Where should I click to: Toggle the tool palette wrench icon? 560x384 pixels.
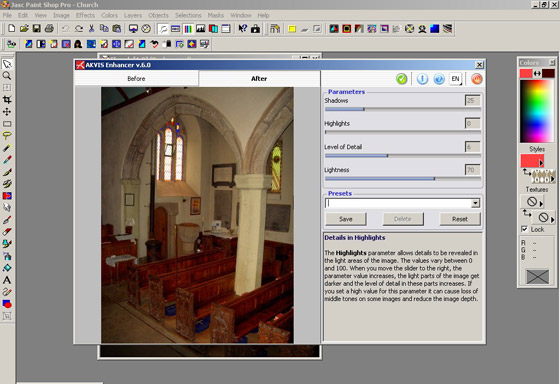(163, 29)
